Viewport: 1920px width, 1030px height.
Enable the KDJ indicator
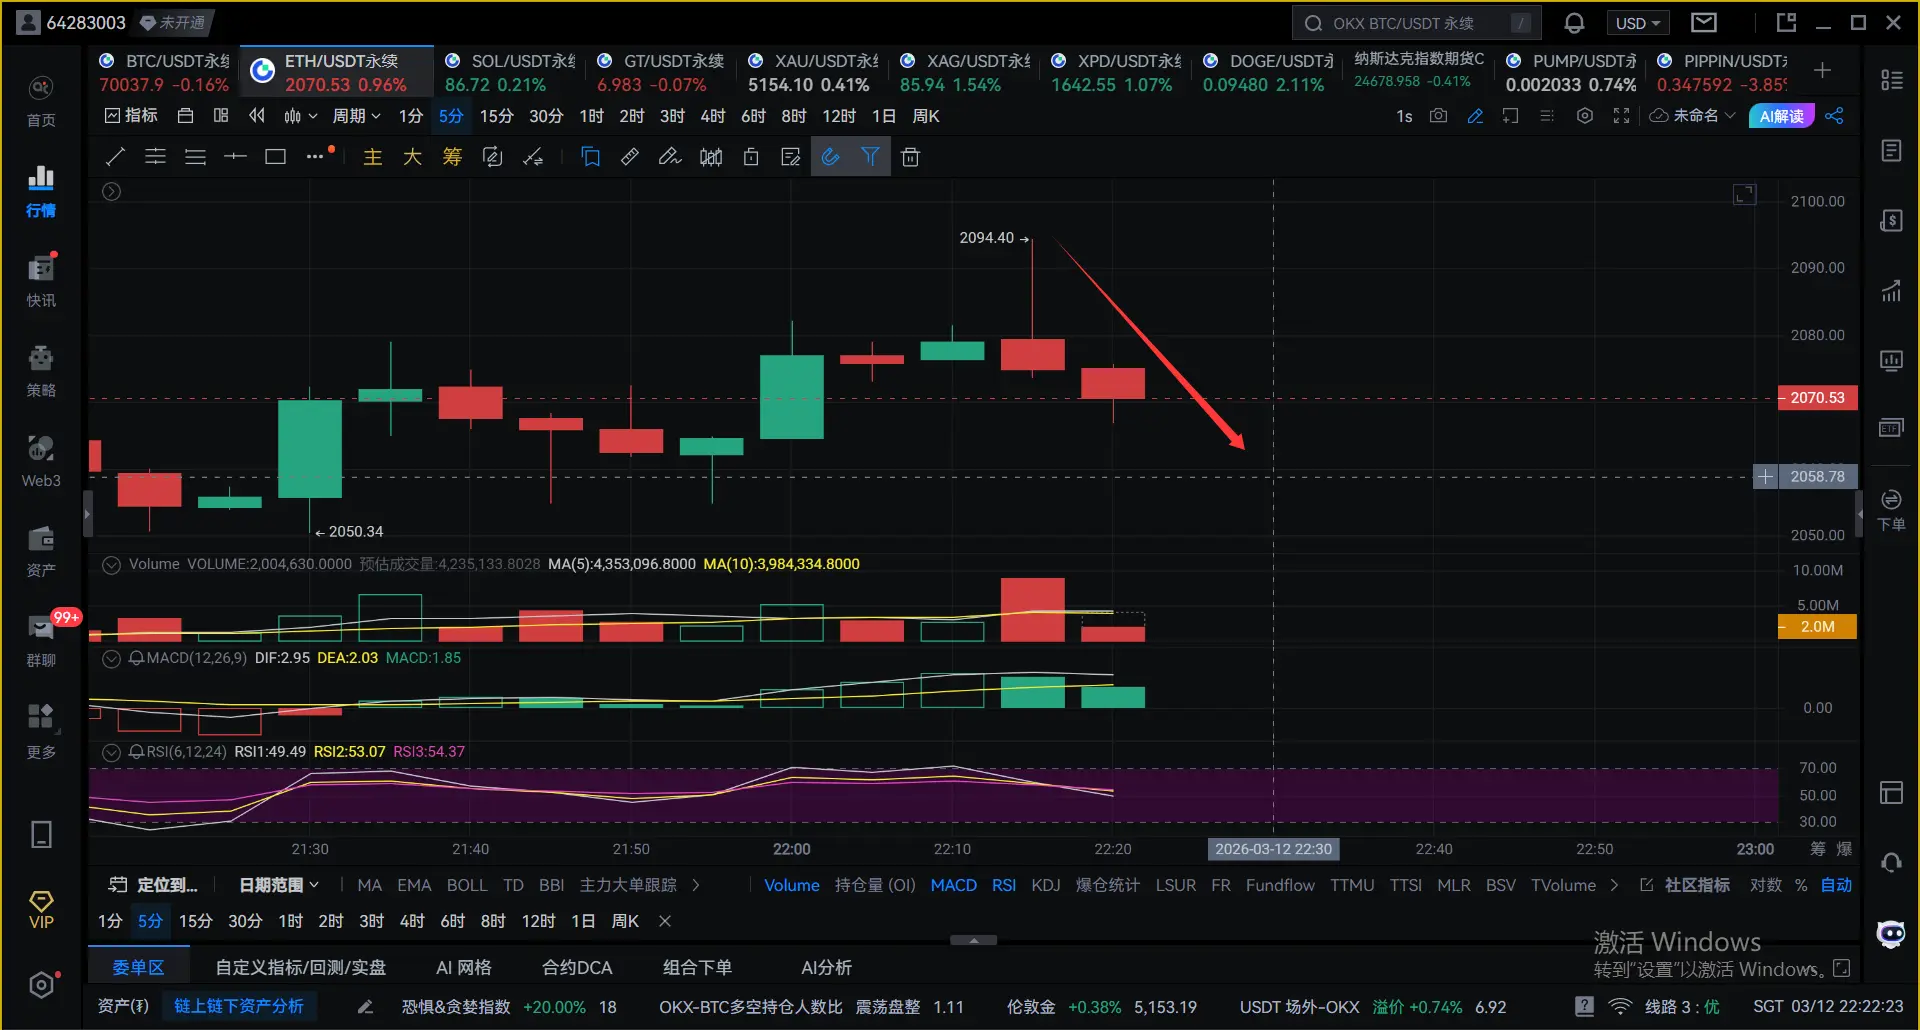1046,885
